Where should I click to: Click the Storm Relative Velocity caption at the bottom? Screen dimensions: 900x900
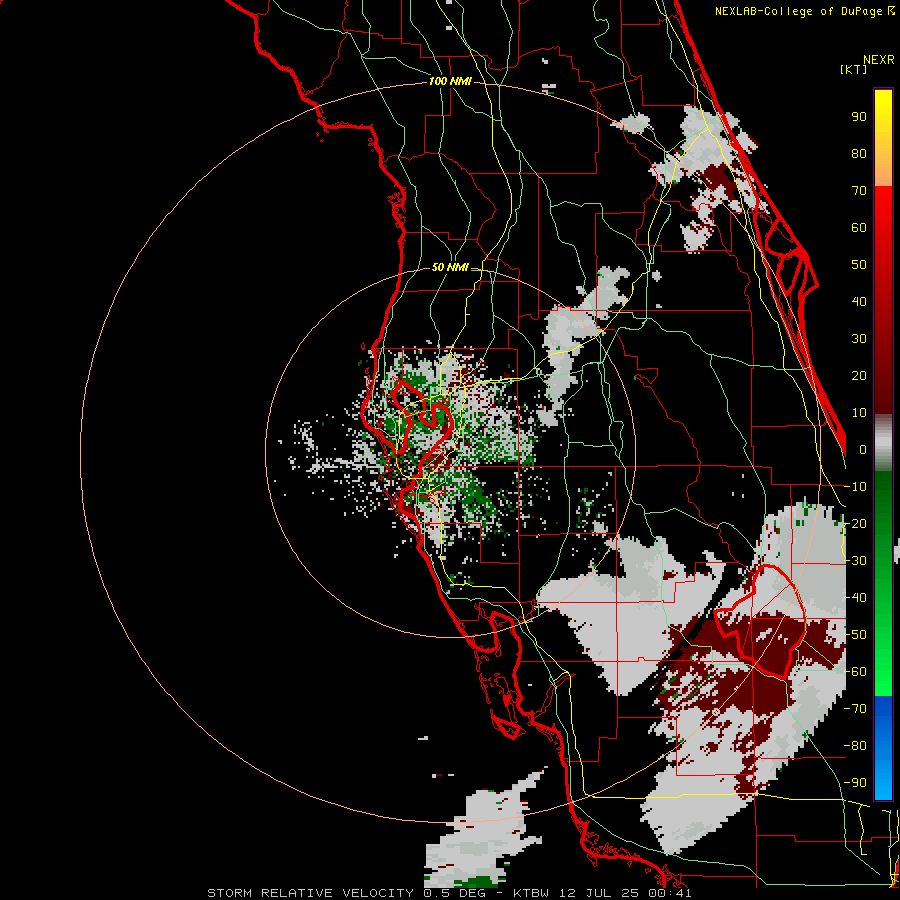449,893
